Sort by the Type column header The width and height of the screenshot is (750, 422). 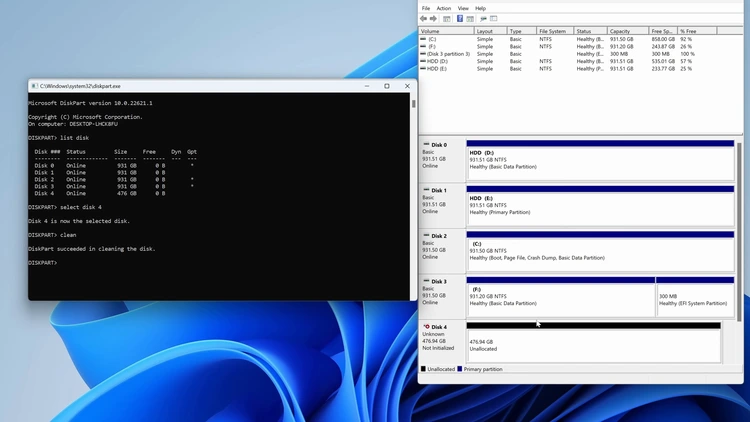coord(521,31)
